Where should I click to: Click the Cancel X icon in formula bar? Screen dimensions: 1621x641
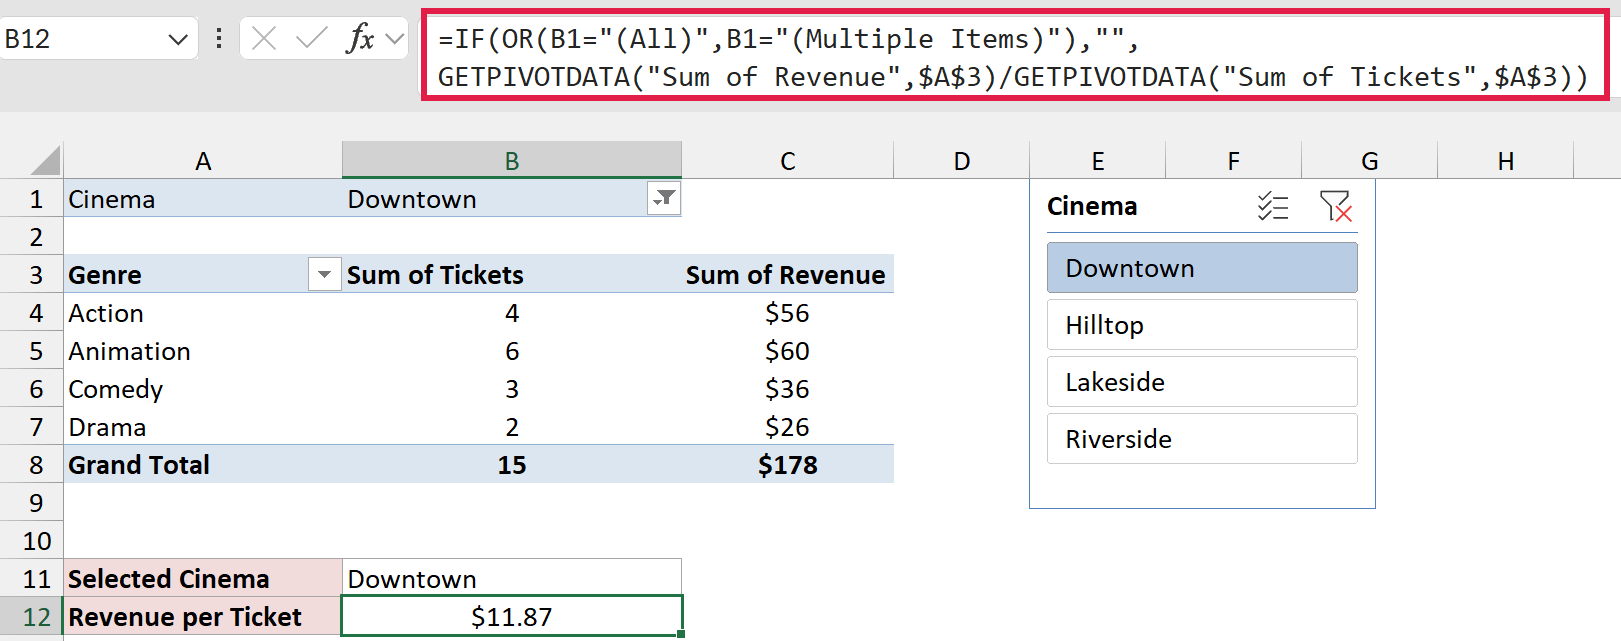coord(264,39)
